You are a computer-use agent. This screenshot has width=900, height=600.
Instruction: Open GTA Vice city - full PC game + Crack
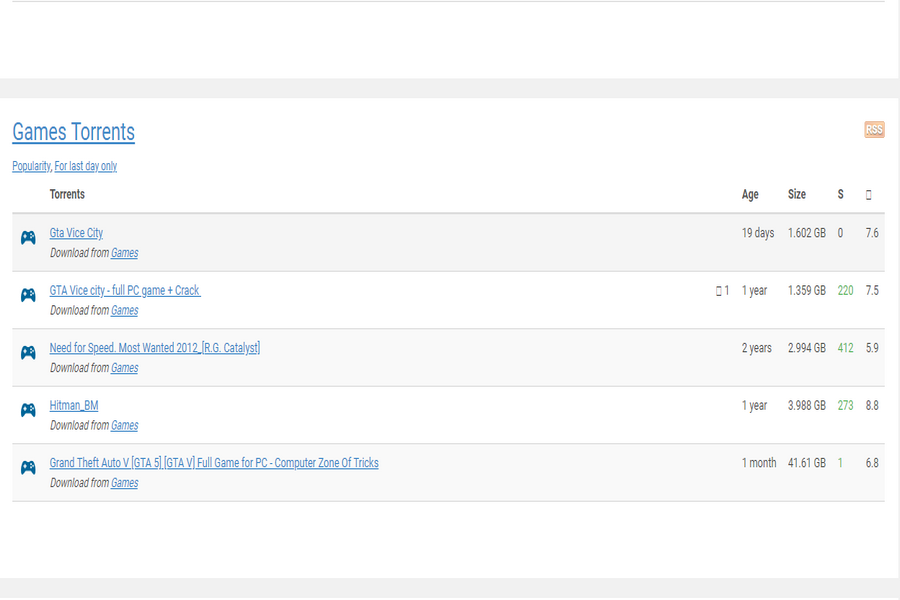[125, 291]
